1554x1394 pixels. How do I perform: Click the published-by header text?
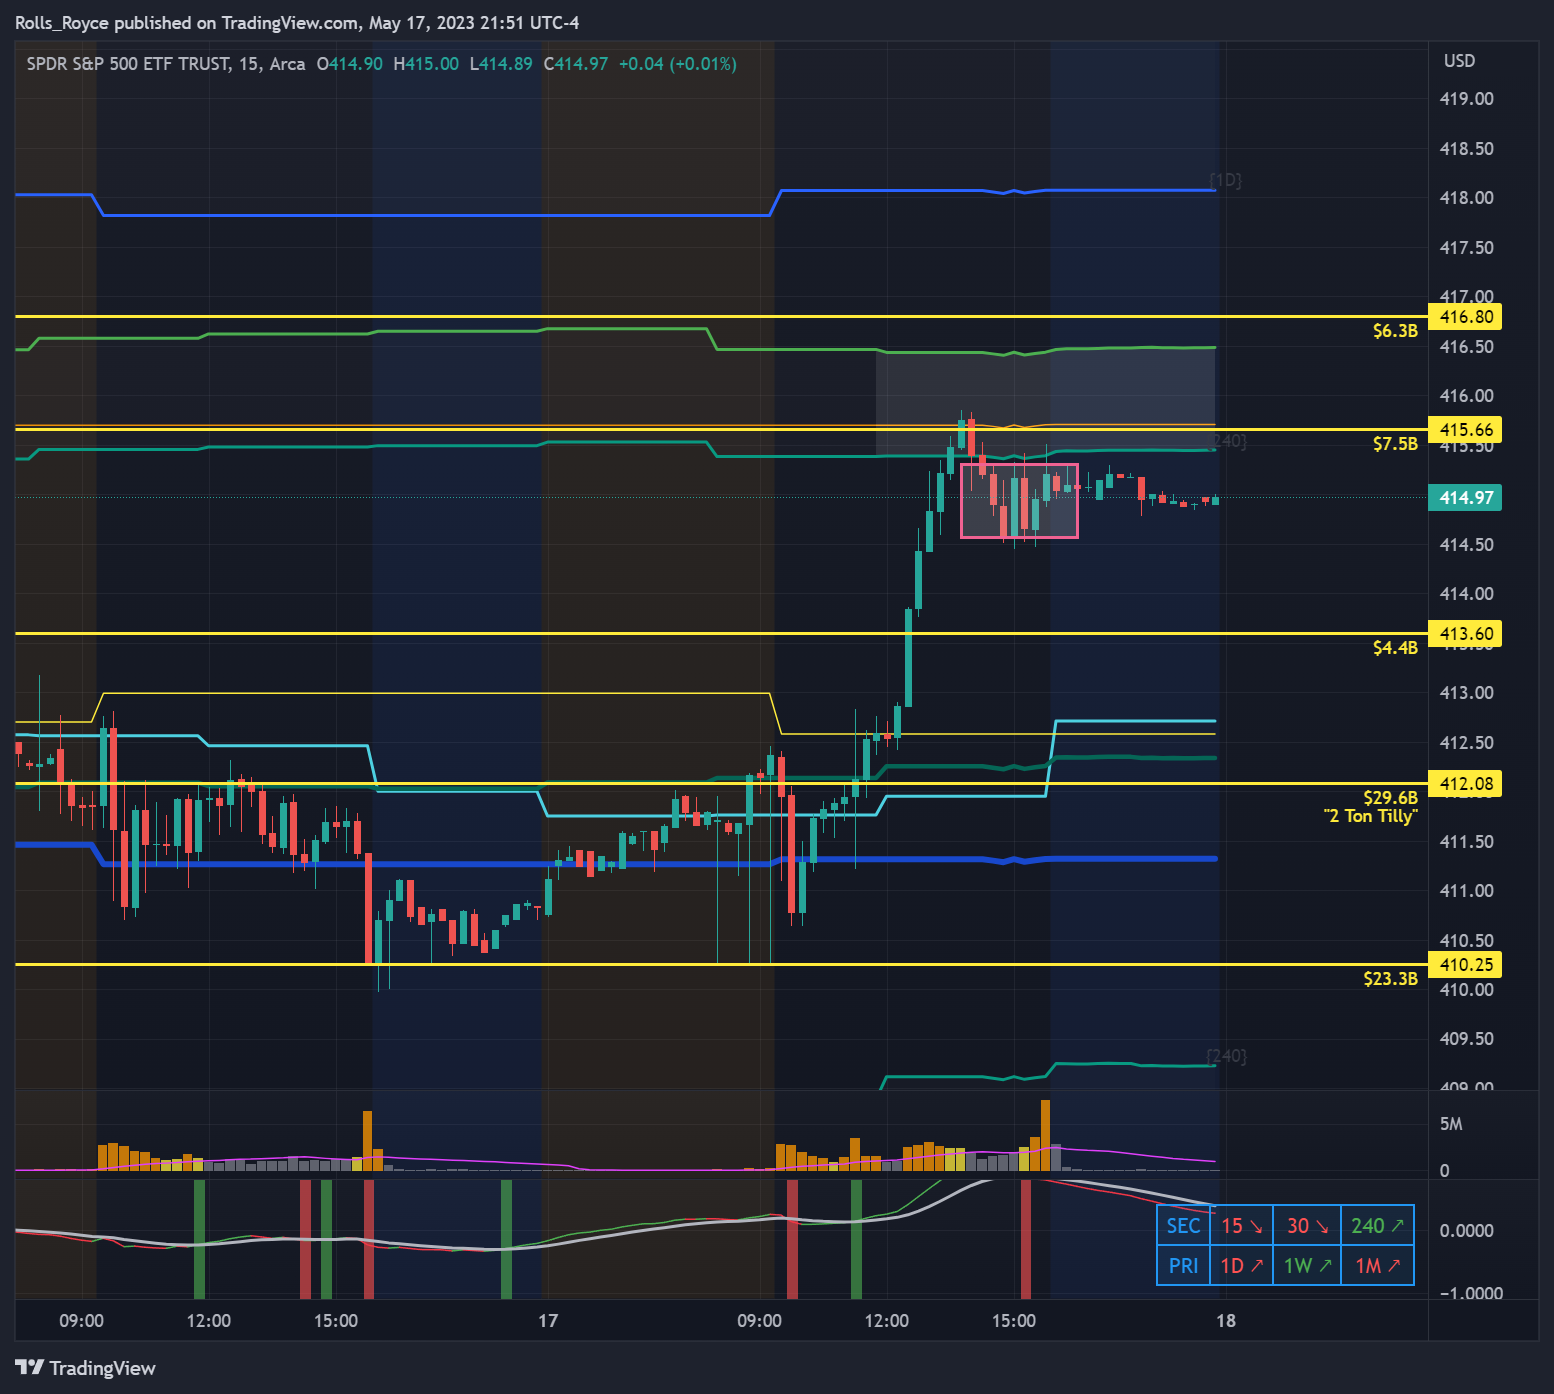[x=297, y=23]
